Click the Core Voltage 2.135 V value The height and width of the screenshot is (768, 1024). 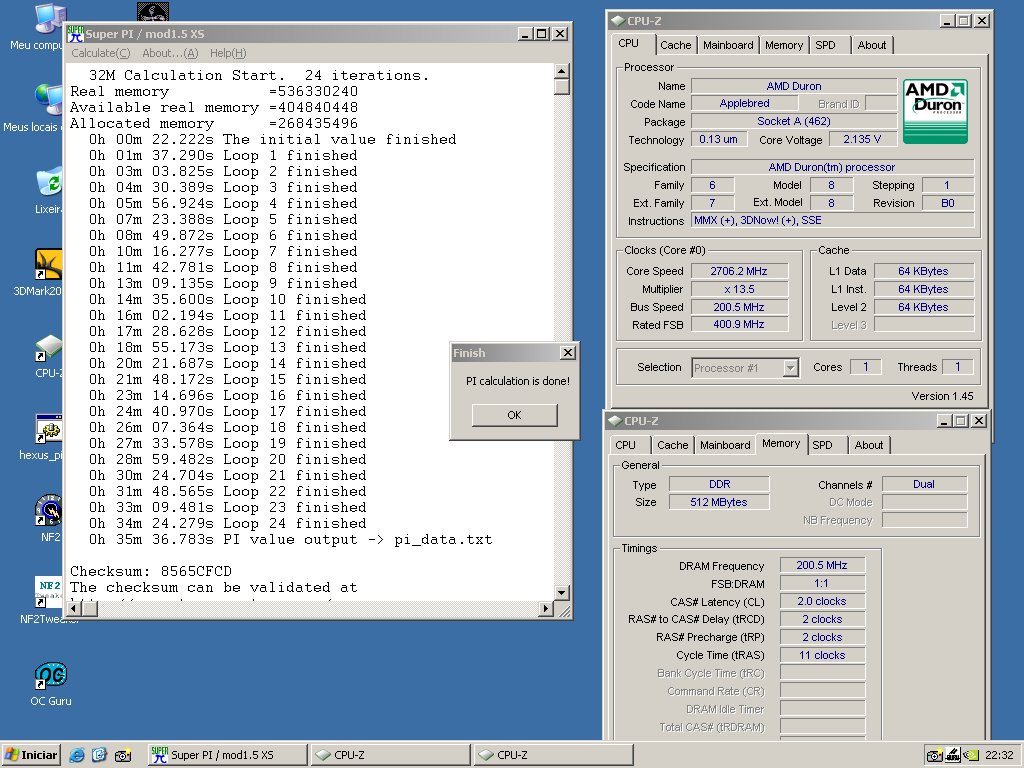click(861, 139)
